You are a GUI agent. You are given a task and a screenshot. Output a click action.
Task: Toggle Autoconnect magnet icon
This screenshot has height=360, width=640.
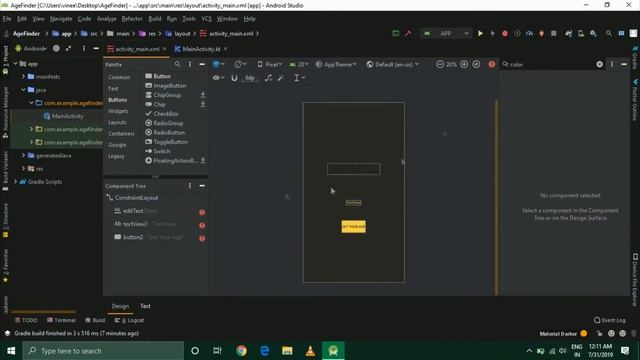pyautogui.click(x=234, y=78)
